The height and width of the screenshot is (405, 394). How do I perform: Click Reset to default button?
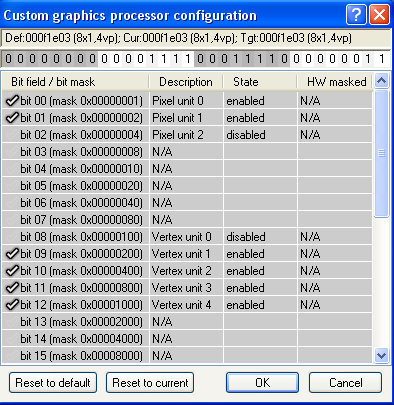pyautogui.click(x=53, y=383)
